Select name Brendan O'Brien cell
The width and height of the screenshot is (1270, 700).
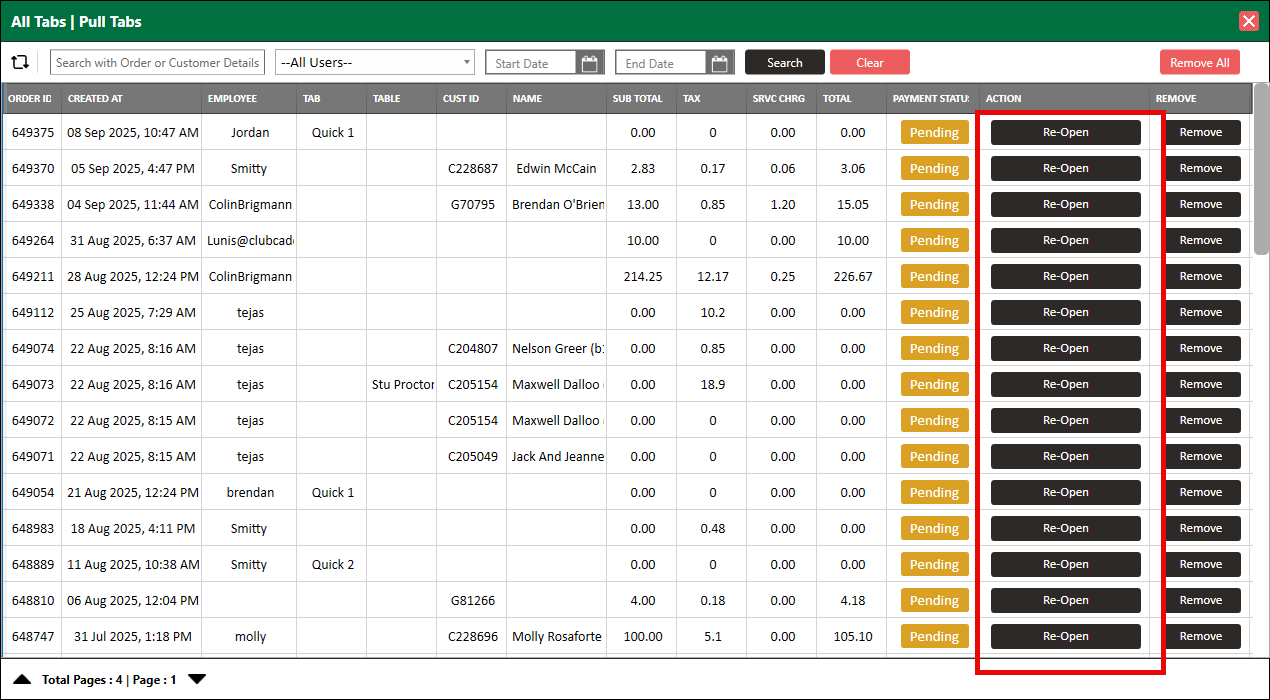point(557,204)
